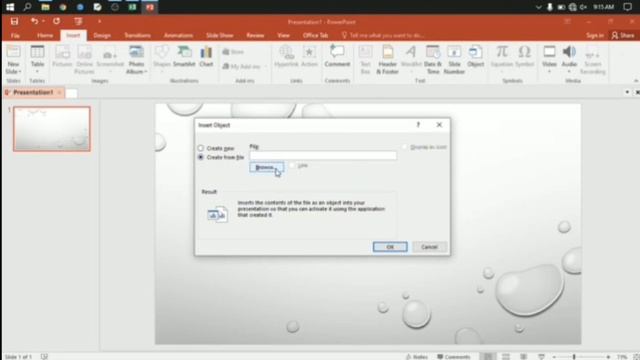Switch to the View tab
This screenshot has height=360, width=640.
pyautogui.click(x=283, y=36)
